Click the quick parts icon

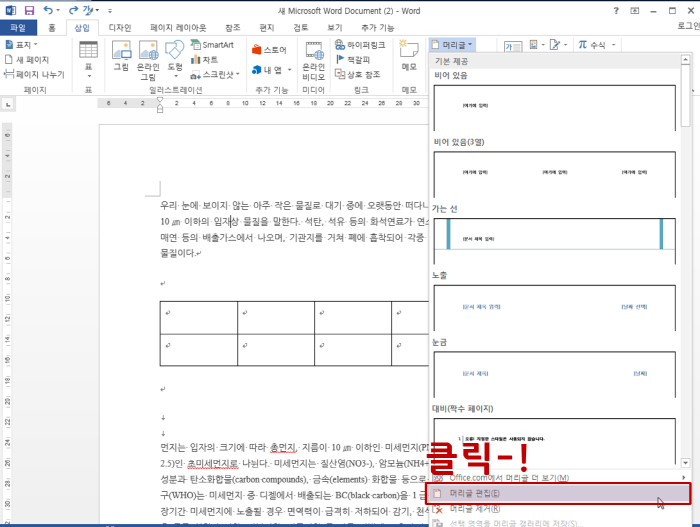[533, 45]
